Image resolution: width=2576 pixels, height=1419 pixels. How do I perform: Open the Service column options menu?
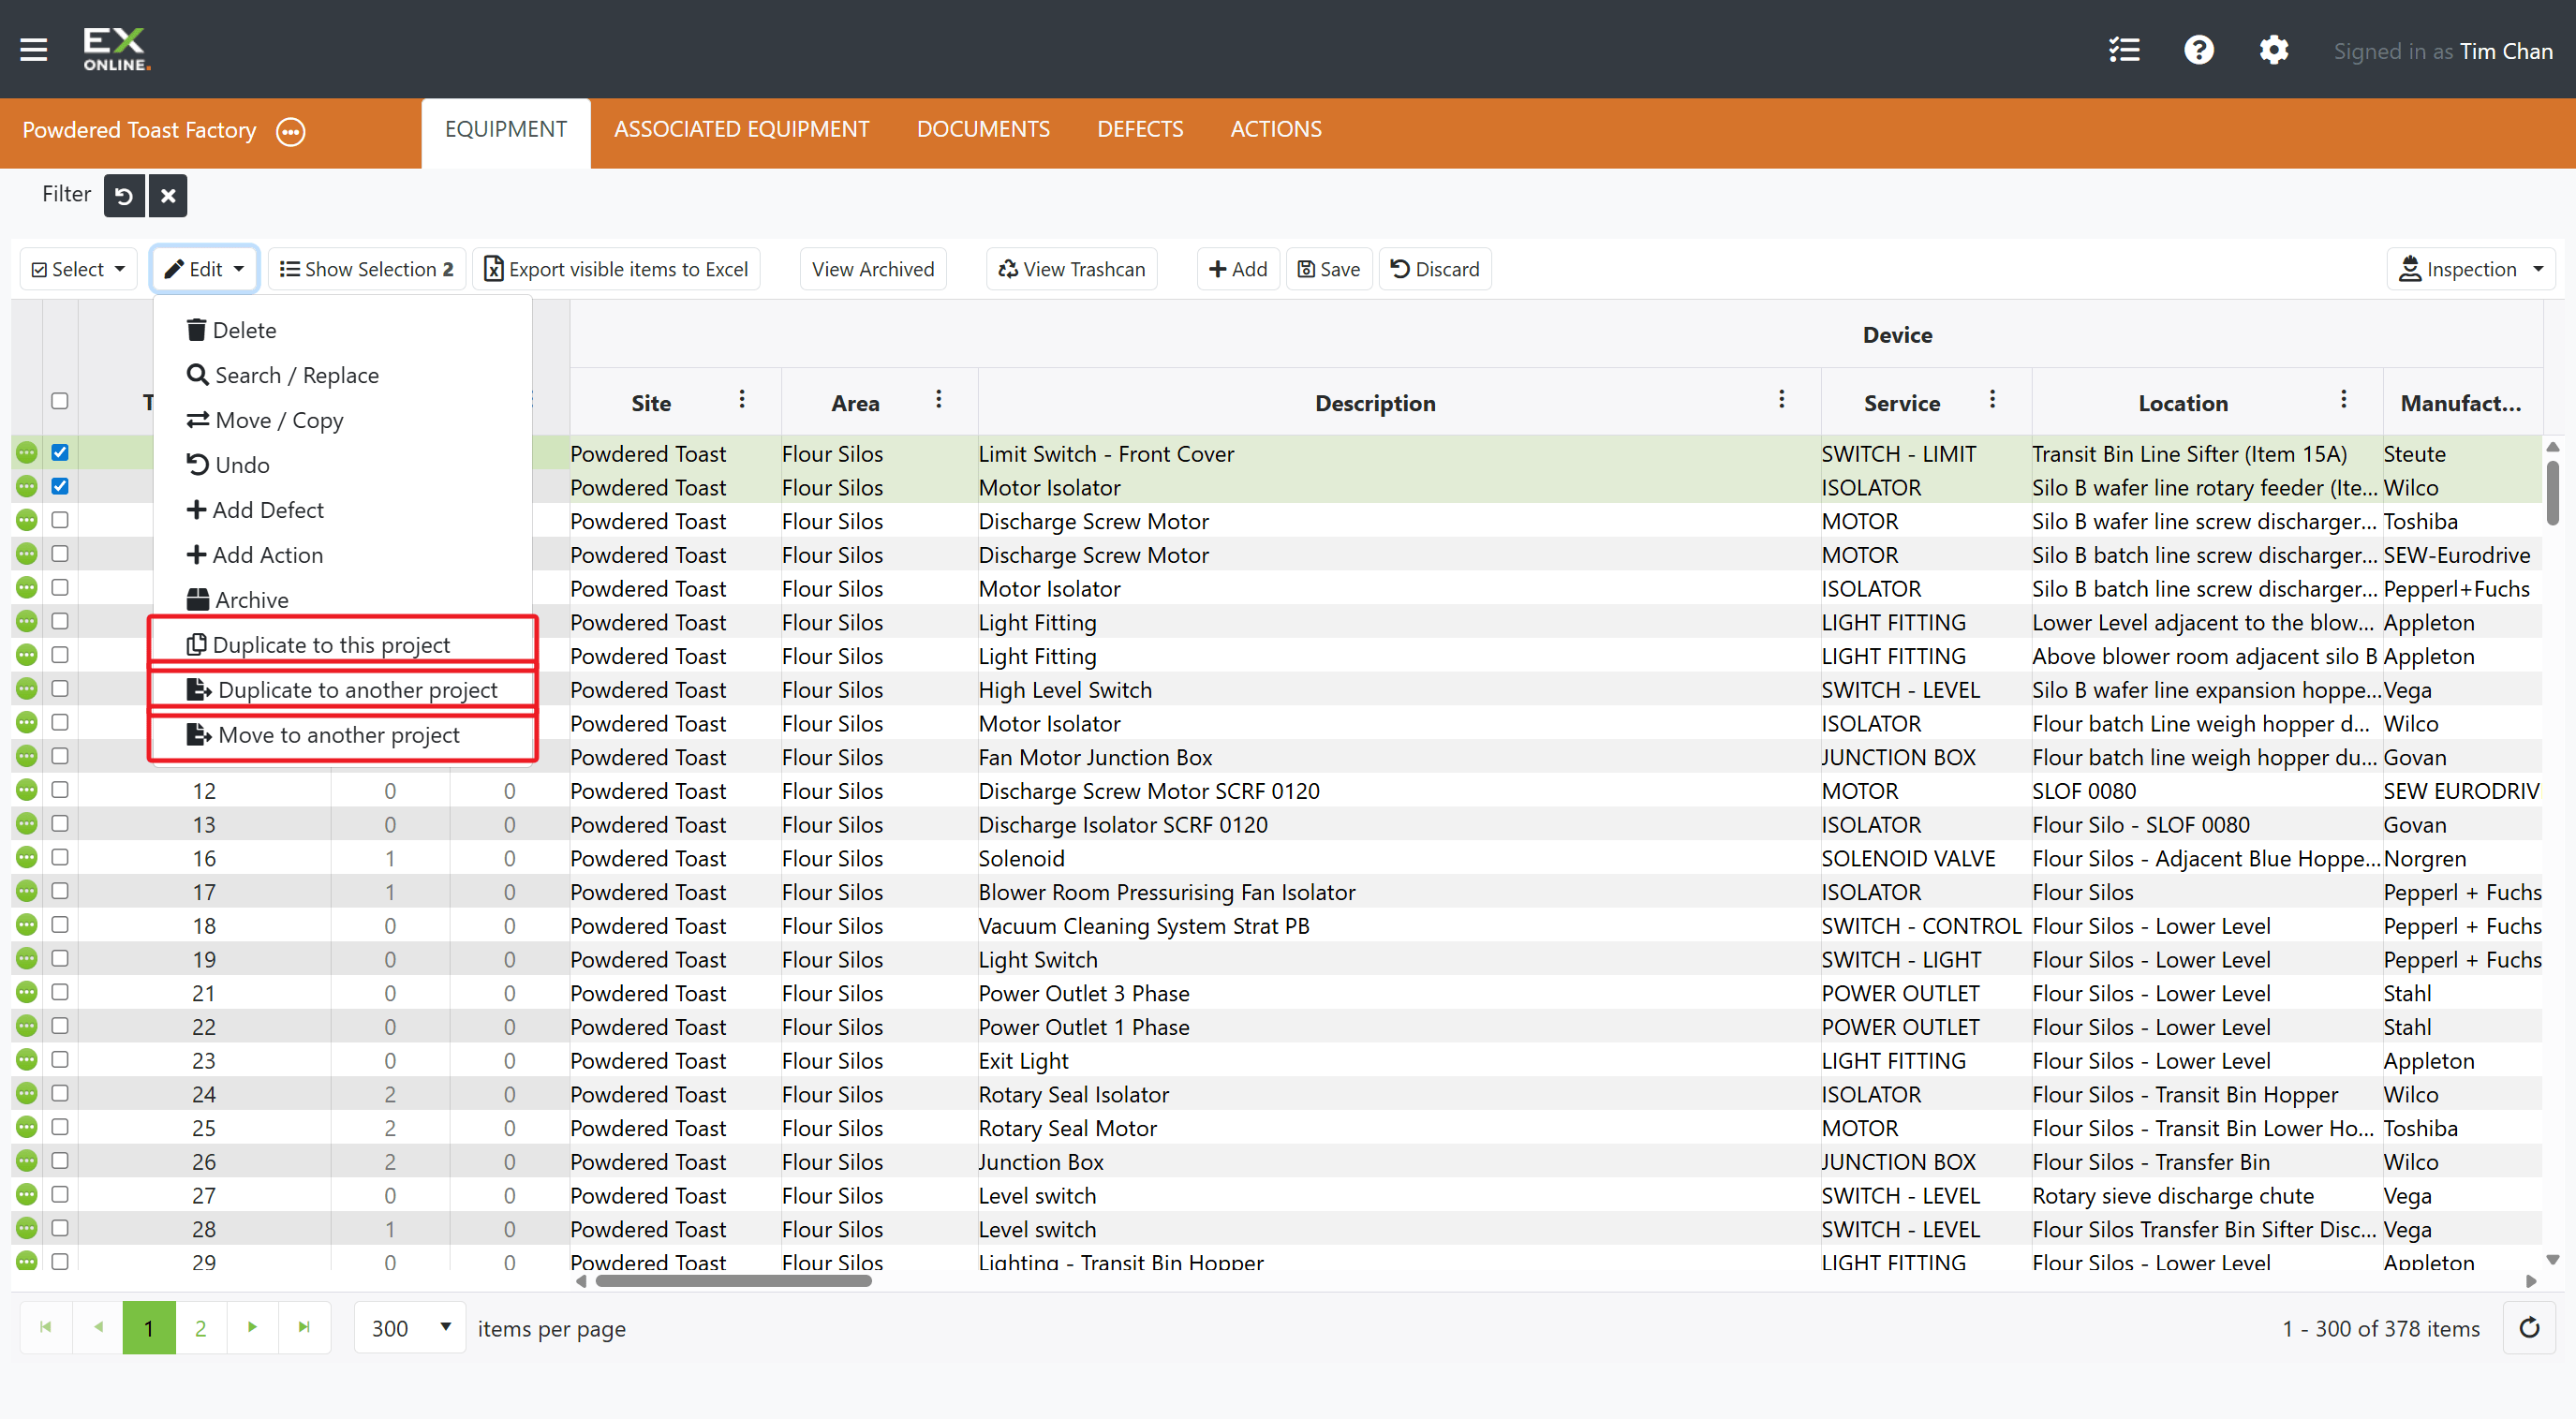[x=1992, y=400]
